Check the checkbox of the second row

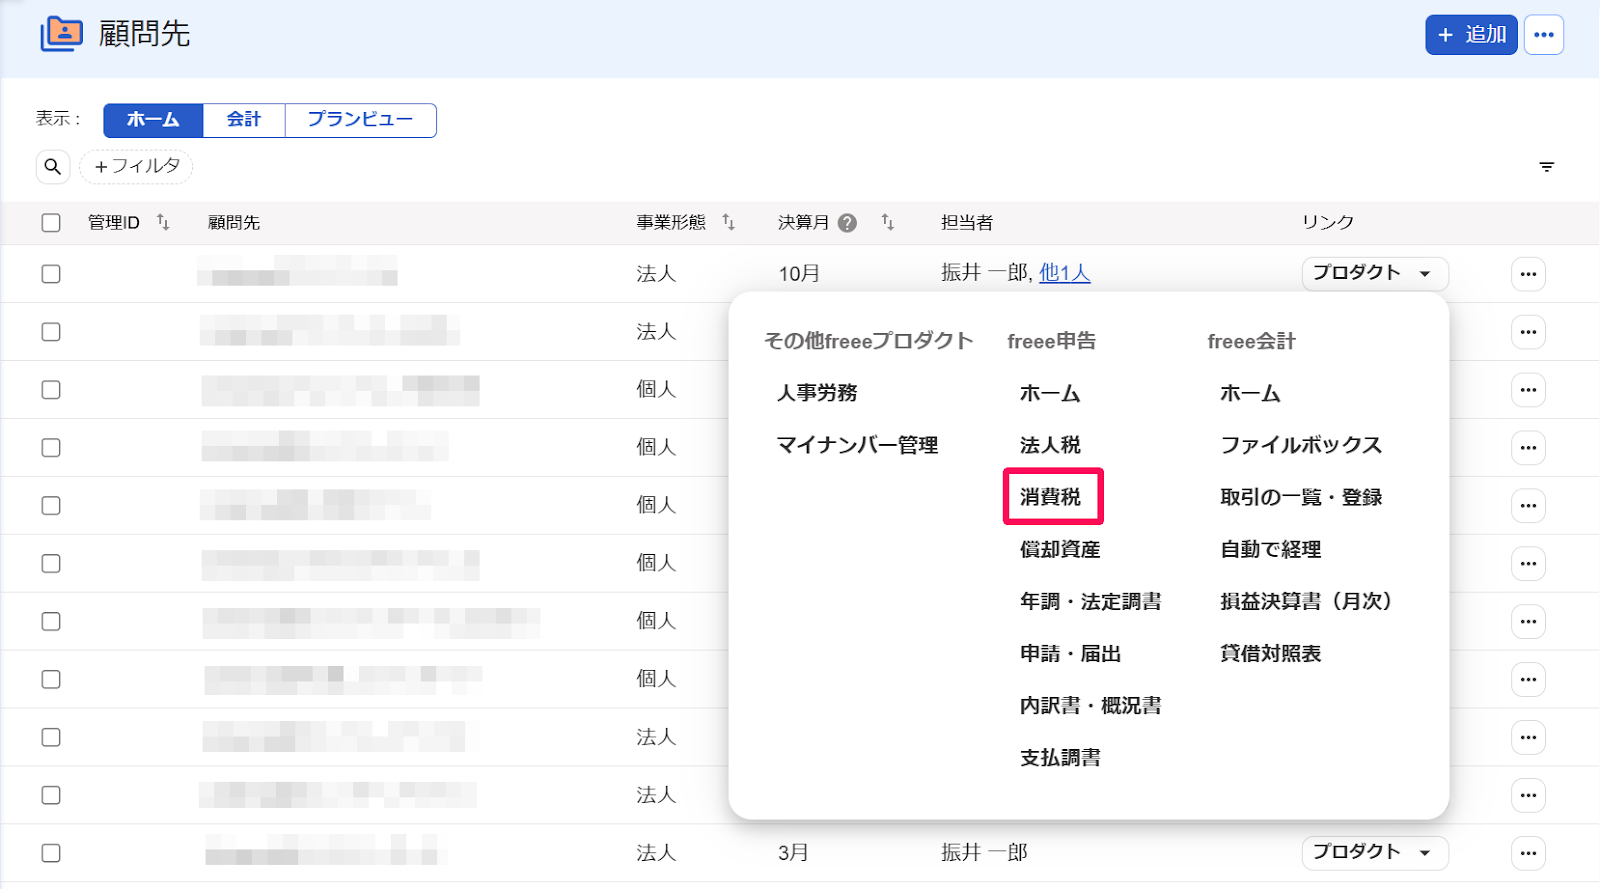point(51,332)
